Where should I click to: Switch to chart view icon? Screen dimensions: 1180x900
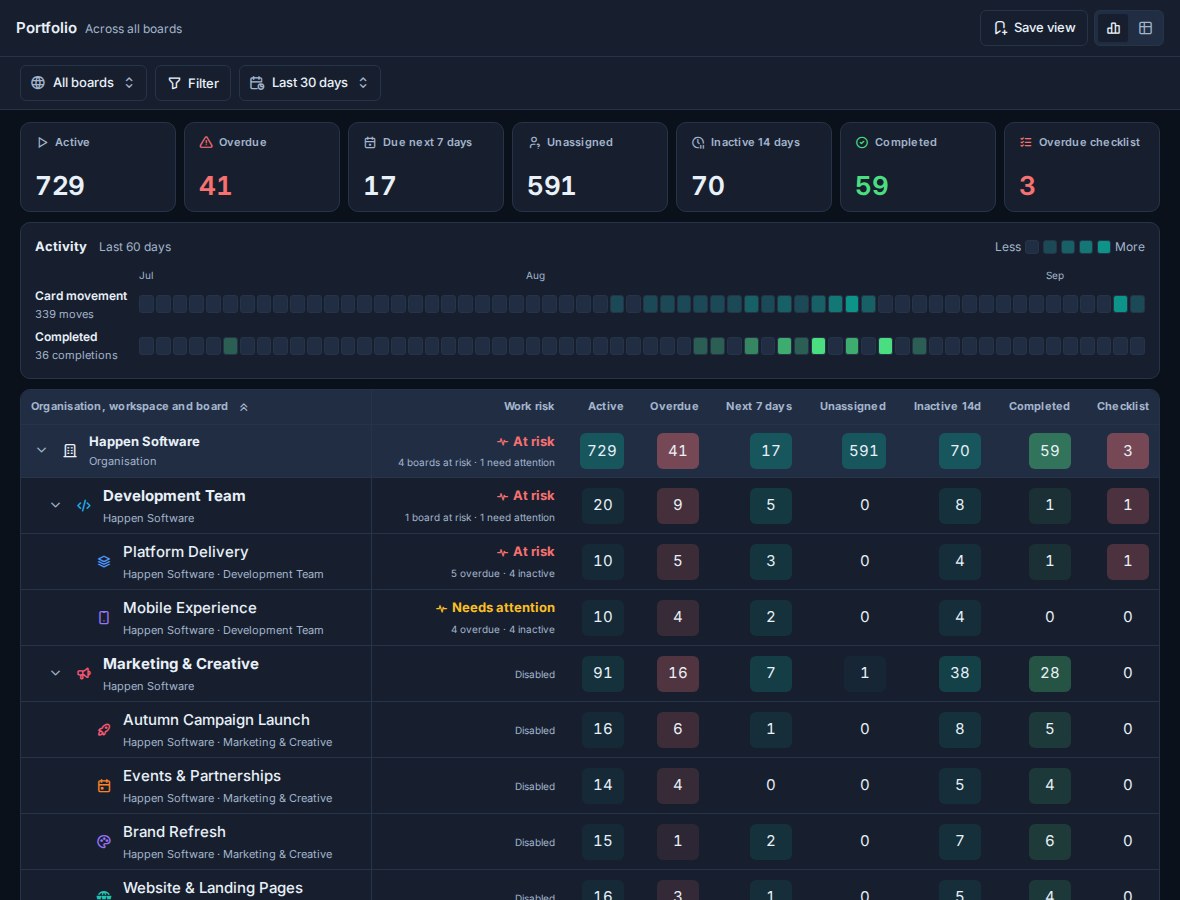click(1113, 28)
